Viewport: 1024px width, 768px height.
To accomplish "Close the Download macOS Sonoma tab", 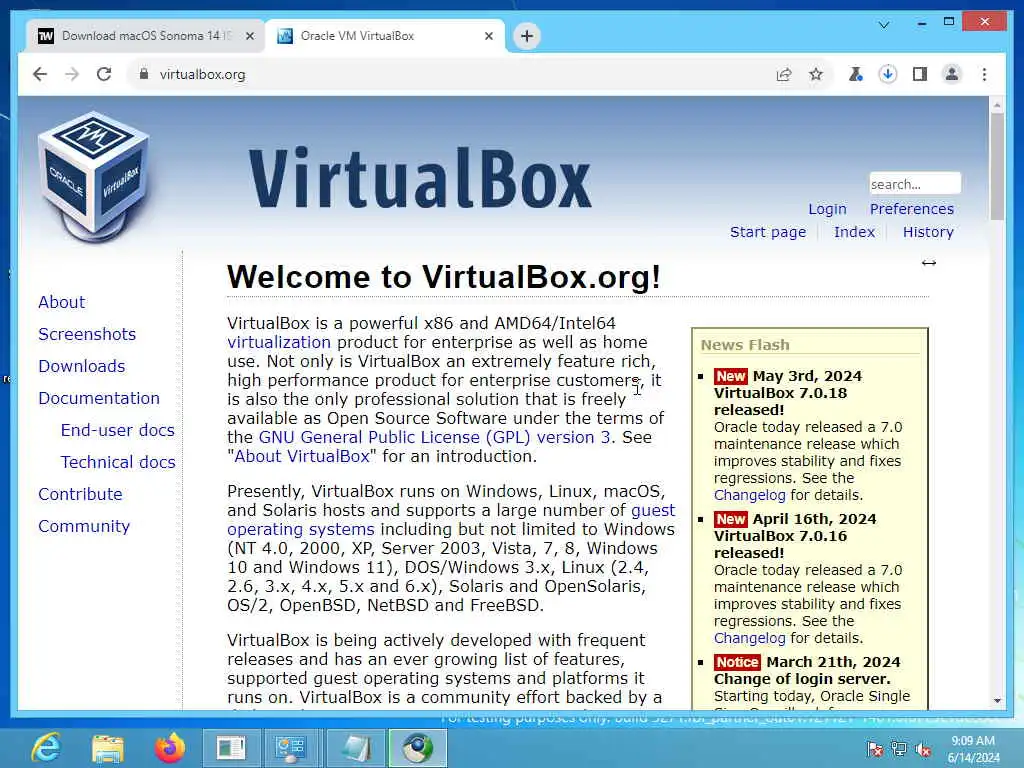I will tap(249, 36).
